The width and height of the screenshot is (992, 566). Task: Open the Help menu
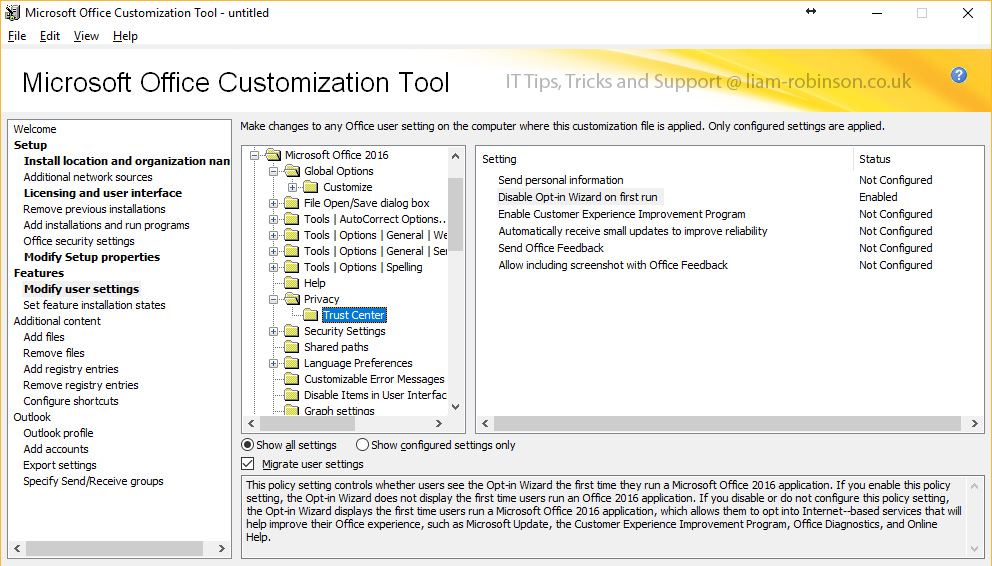click(125, 36)
